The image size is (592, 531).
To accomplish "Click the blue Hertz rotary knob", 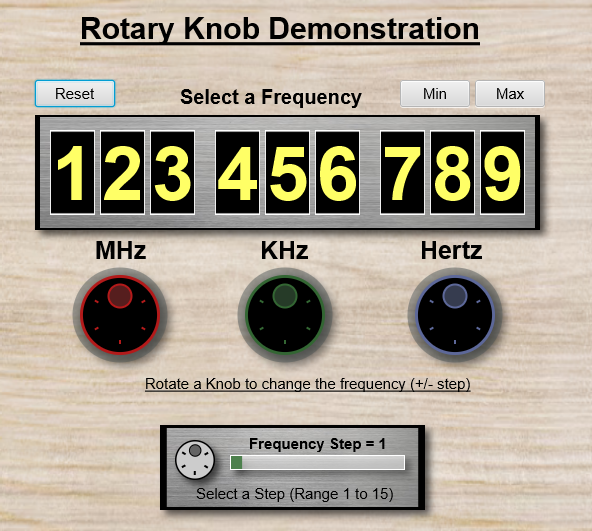I will 455,315.
